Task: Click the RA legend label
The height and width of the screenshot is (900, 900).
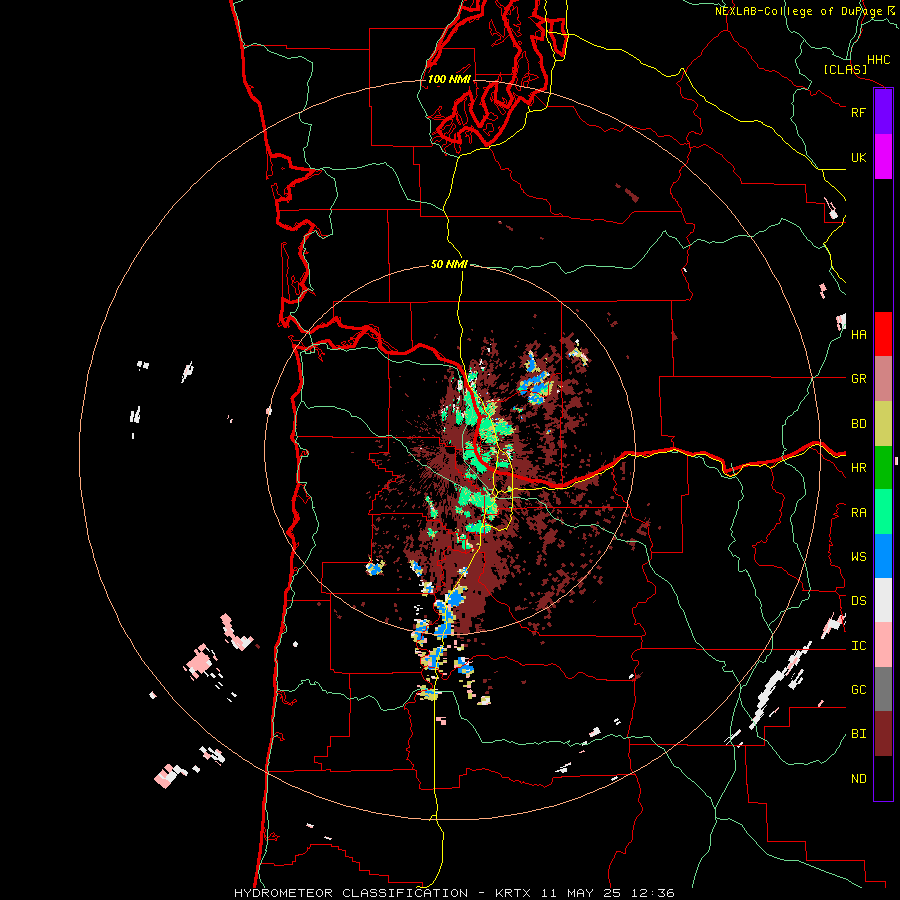Action: pyautogui.click(x=859, y=513)
